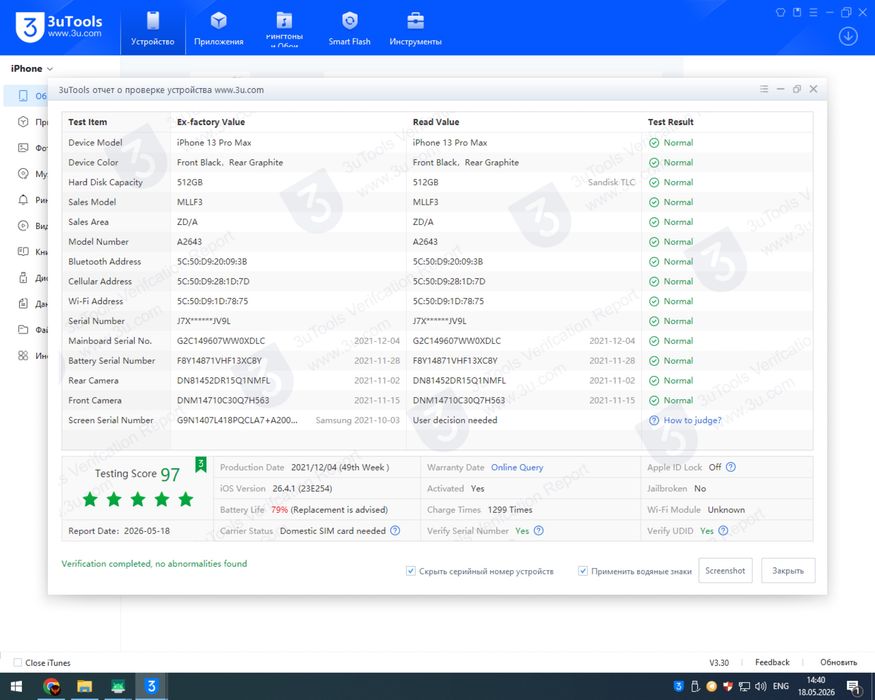Switch the ENG language indicator
The height and width of the screenshot is (700, 875).
(x=781, y=686)
